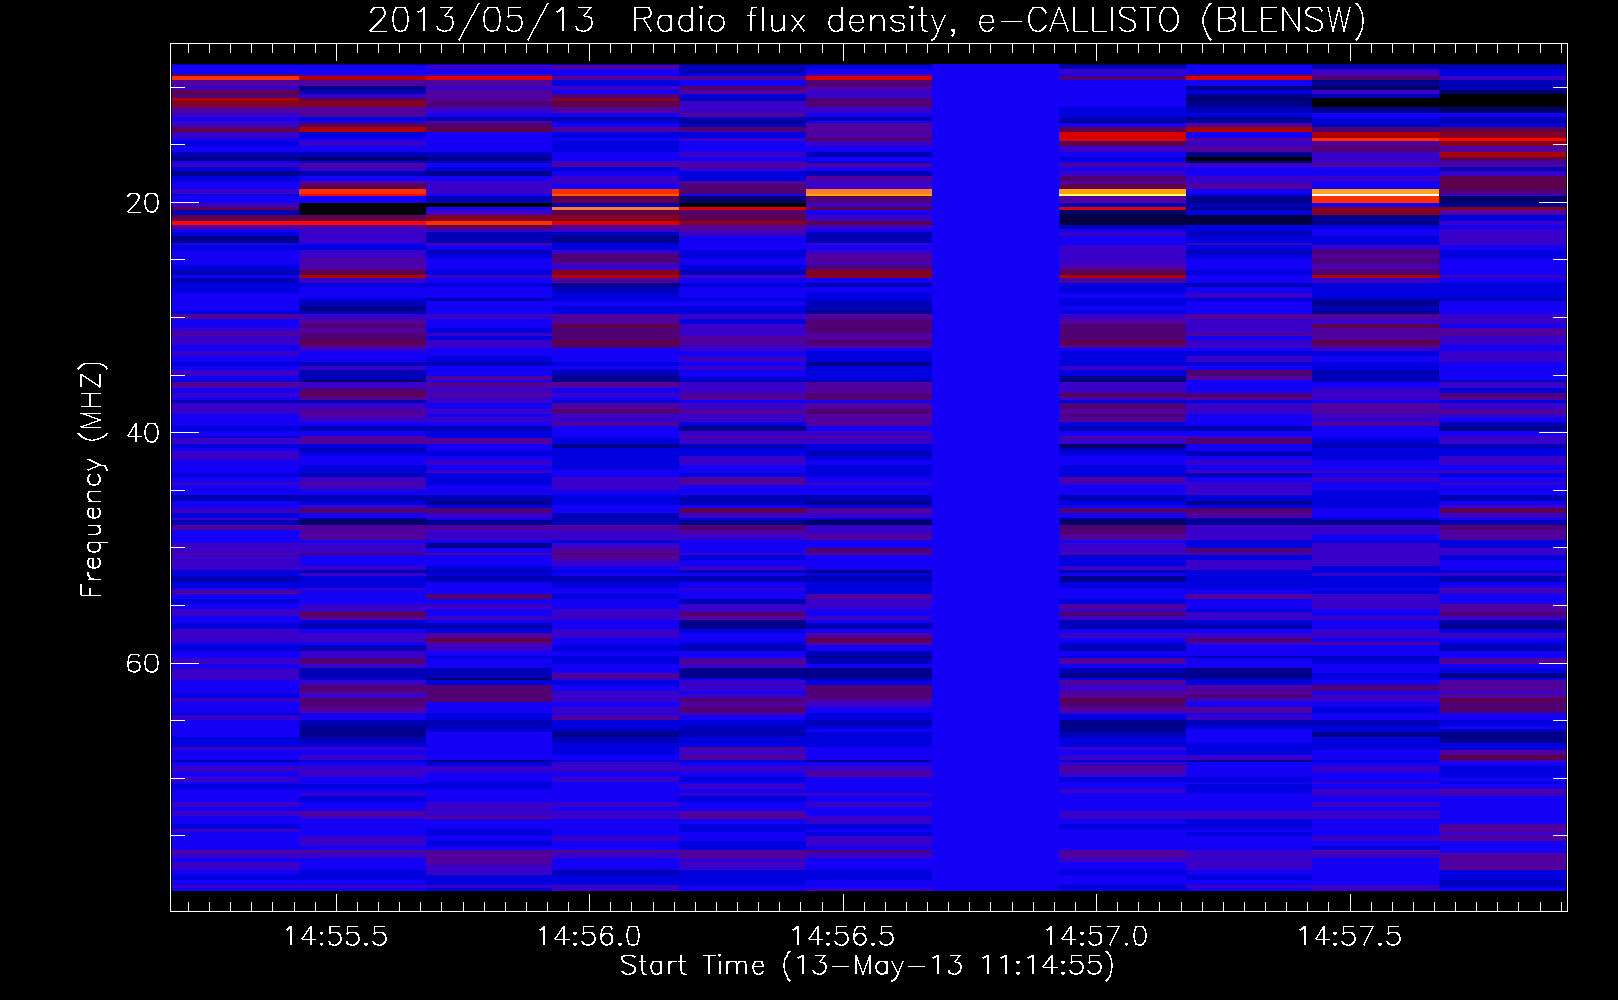Viewport: 1618px width, 1000px height.
Task: Click the 14:56.5 time tick label
Action: (x=843, y=937)
